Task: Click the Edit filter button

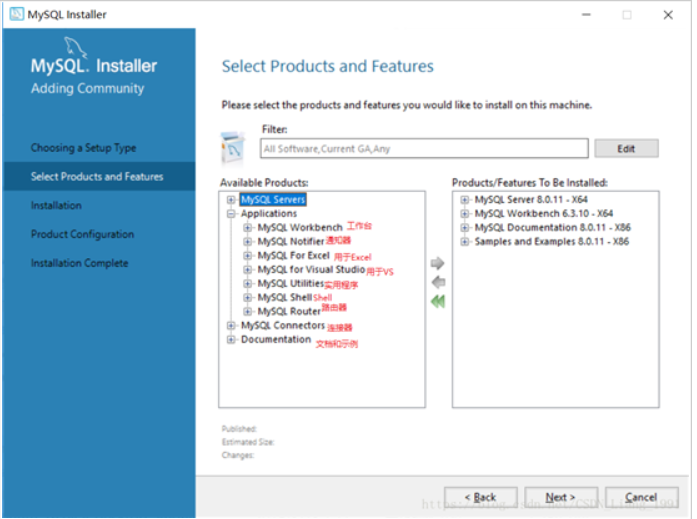Action: 626,149
